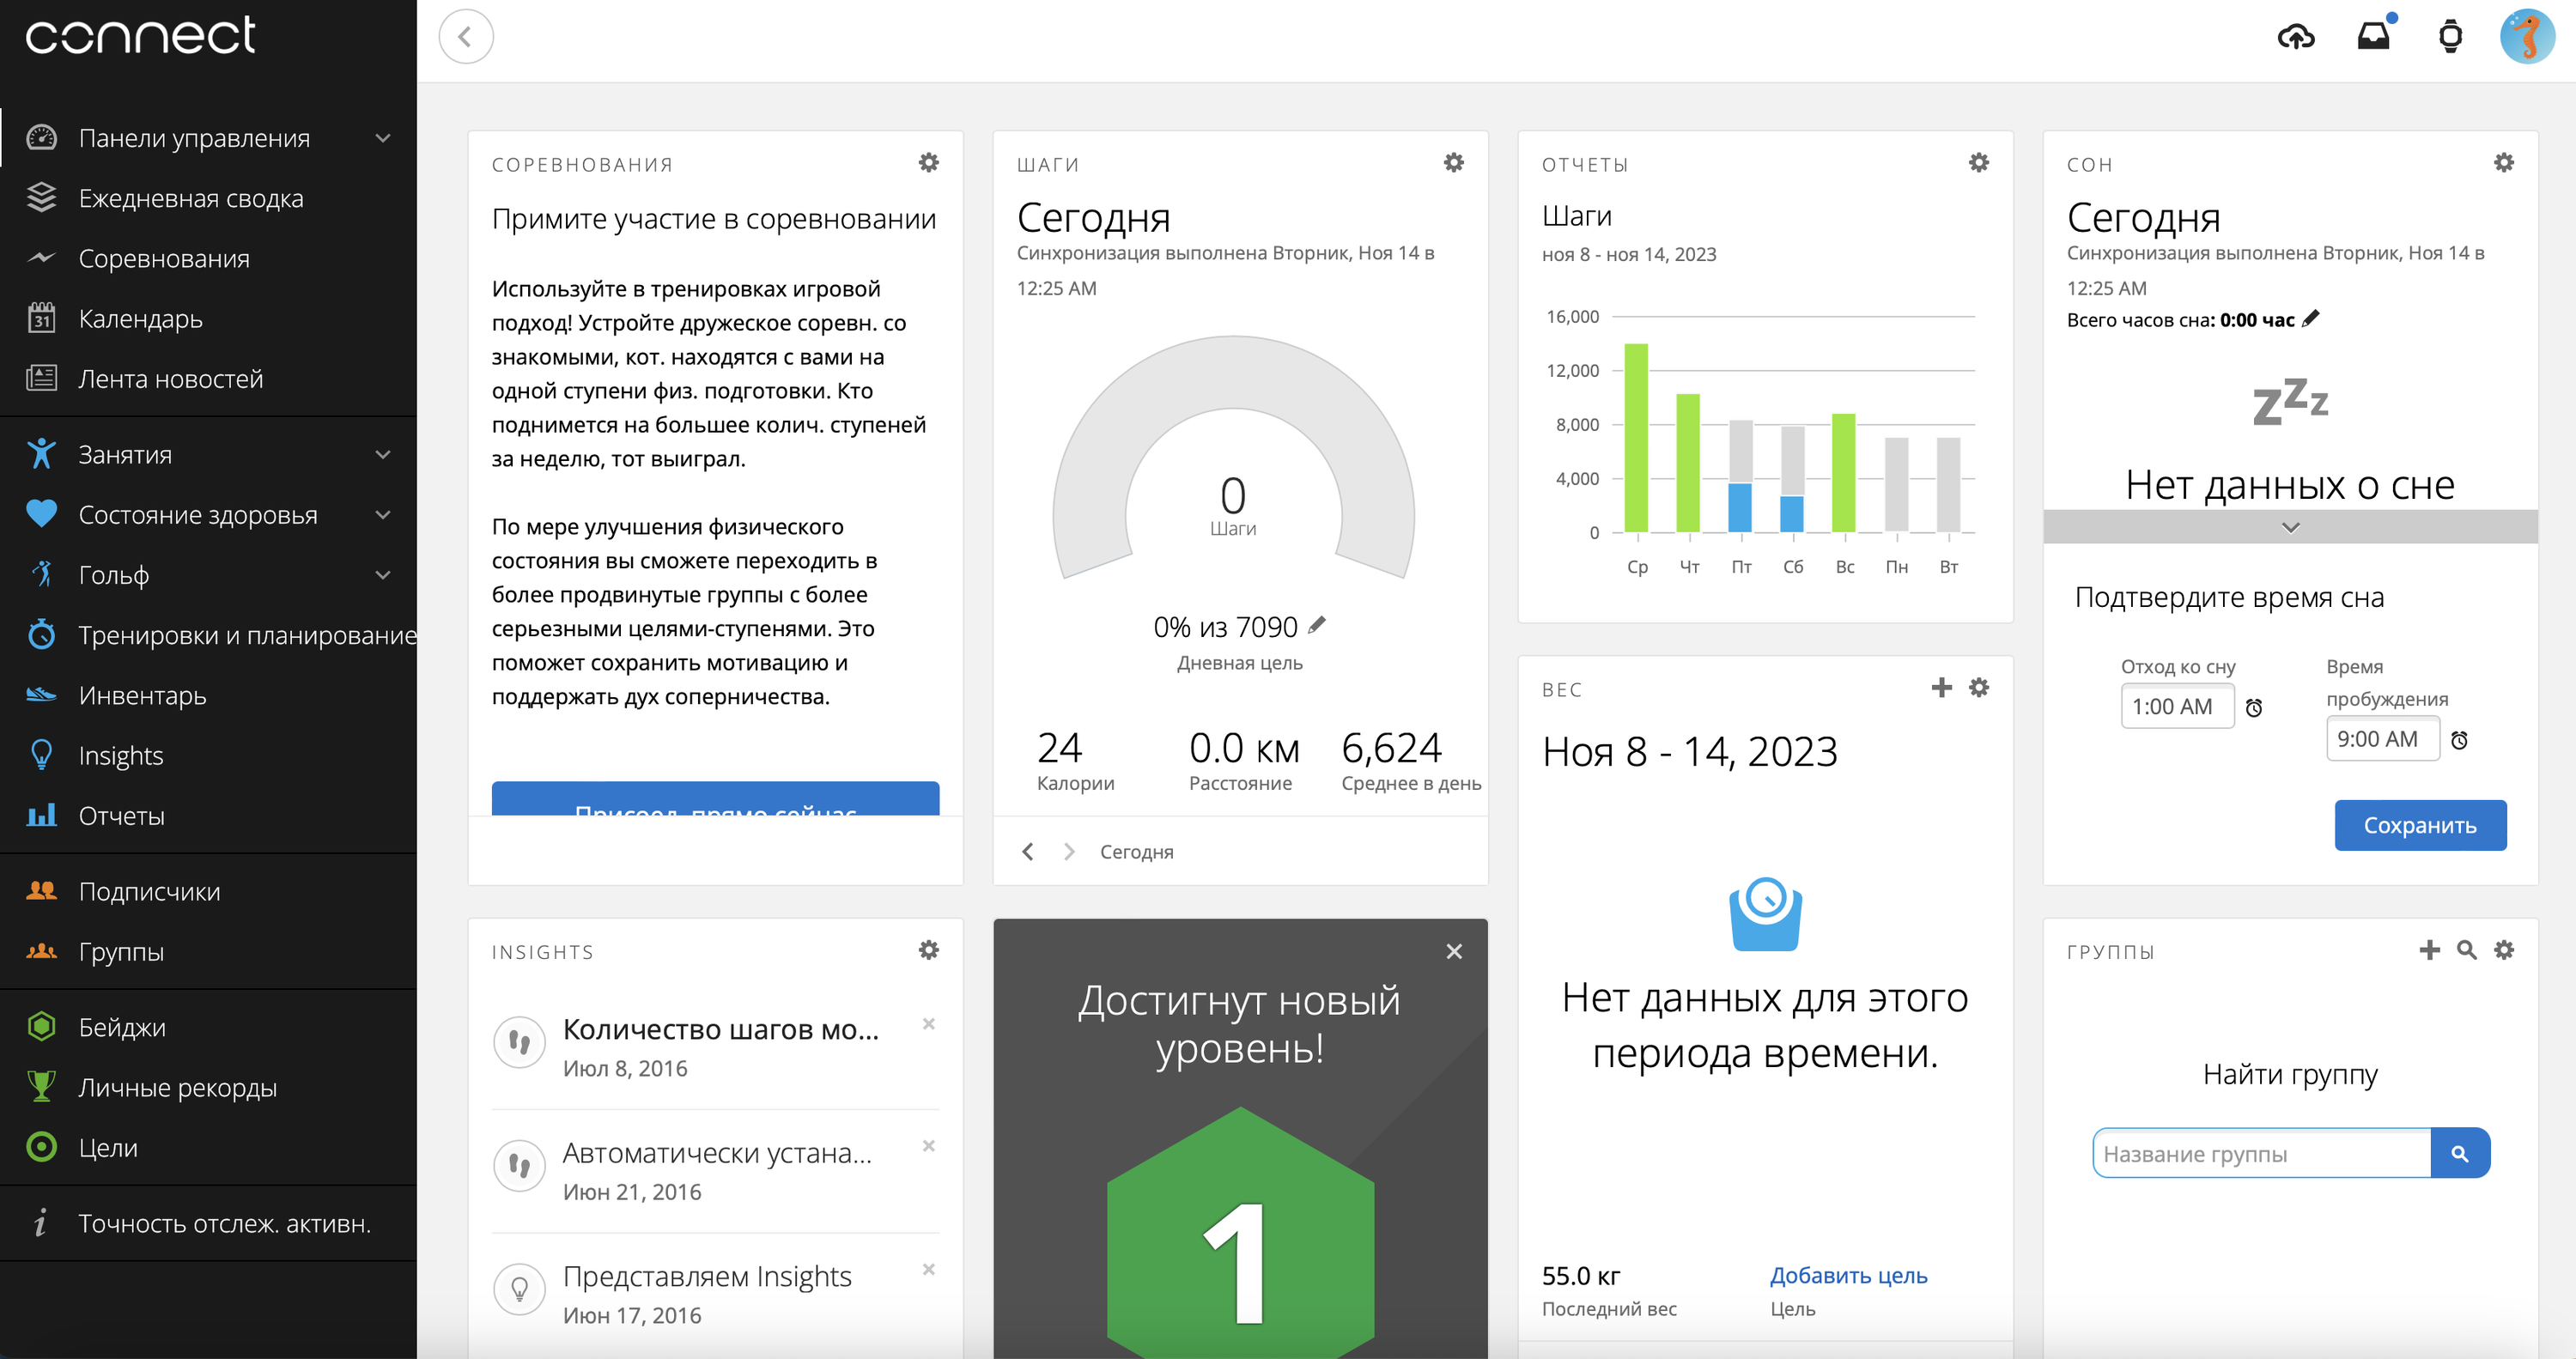
Task: Open Календарь in the sidebar
Action: click(140, 319)
